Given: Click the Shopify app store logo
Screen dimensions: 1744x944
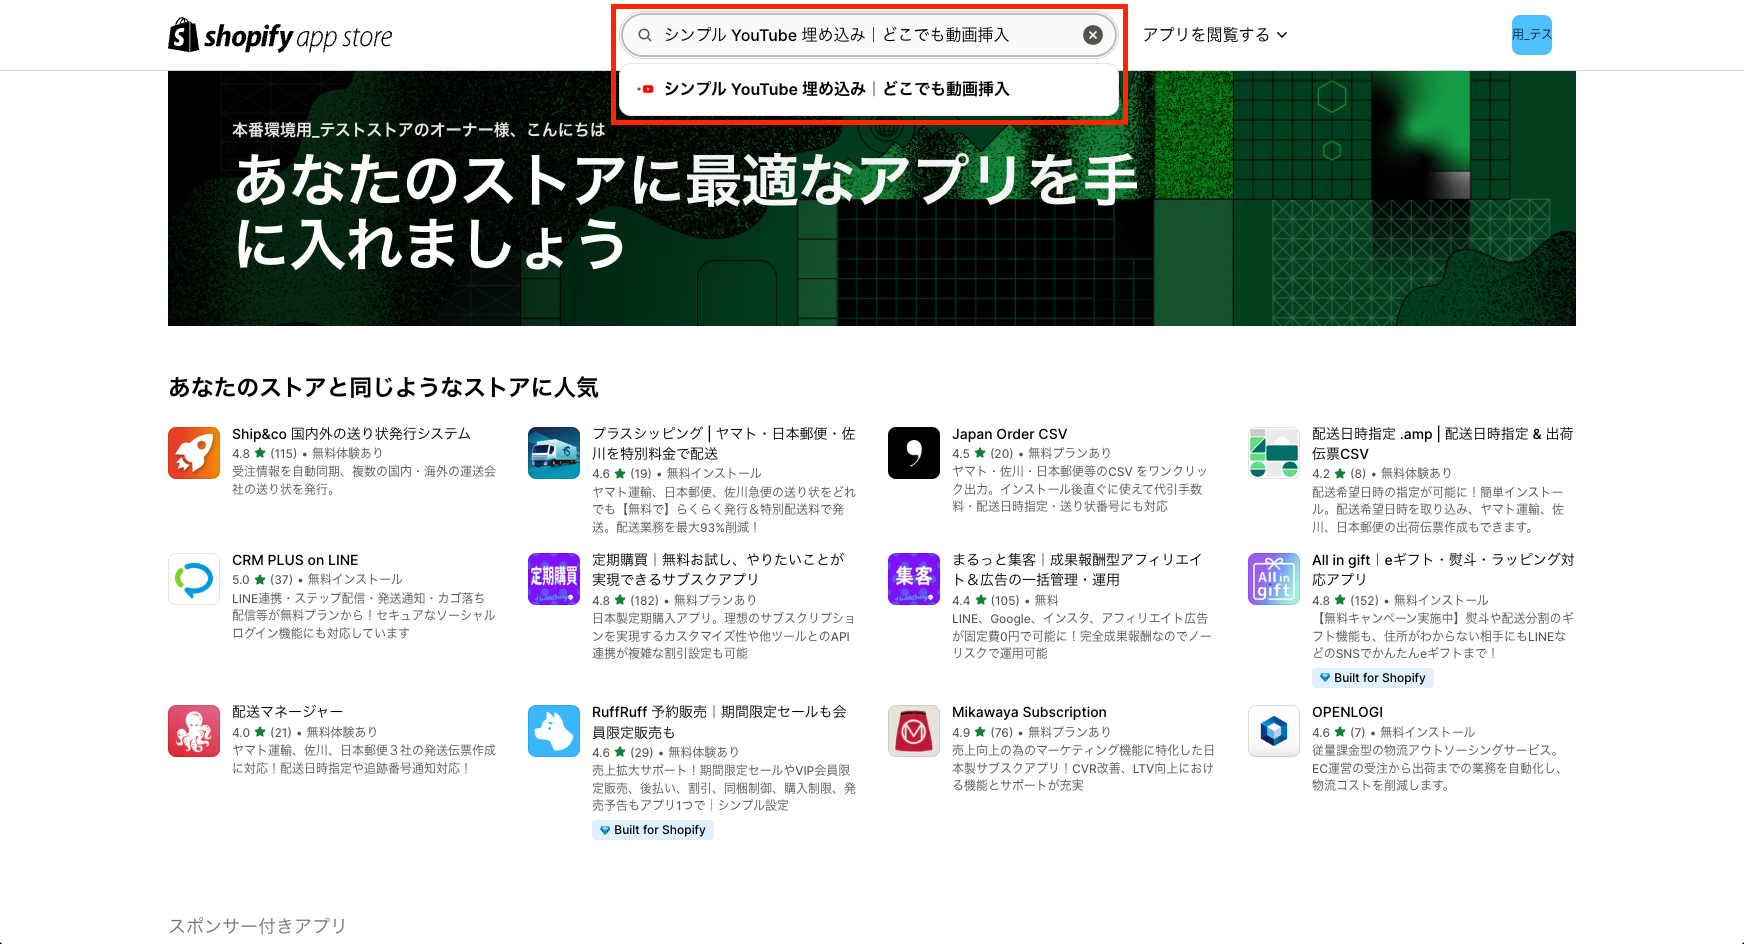Looking at the screenshot, I should [281, 35].
